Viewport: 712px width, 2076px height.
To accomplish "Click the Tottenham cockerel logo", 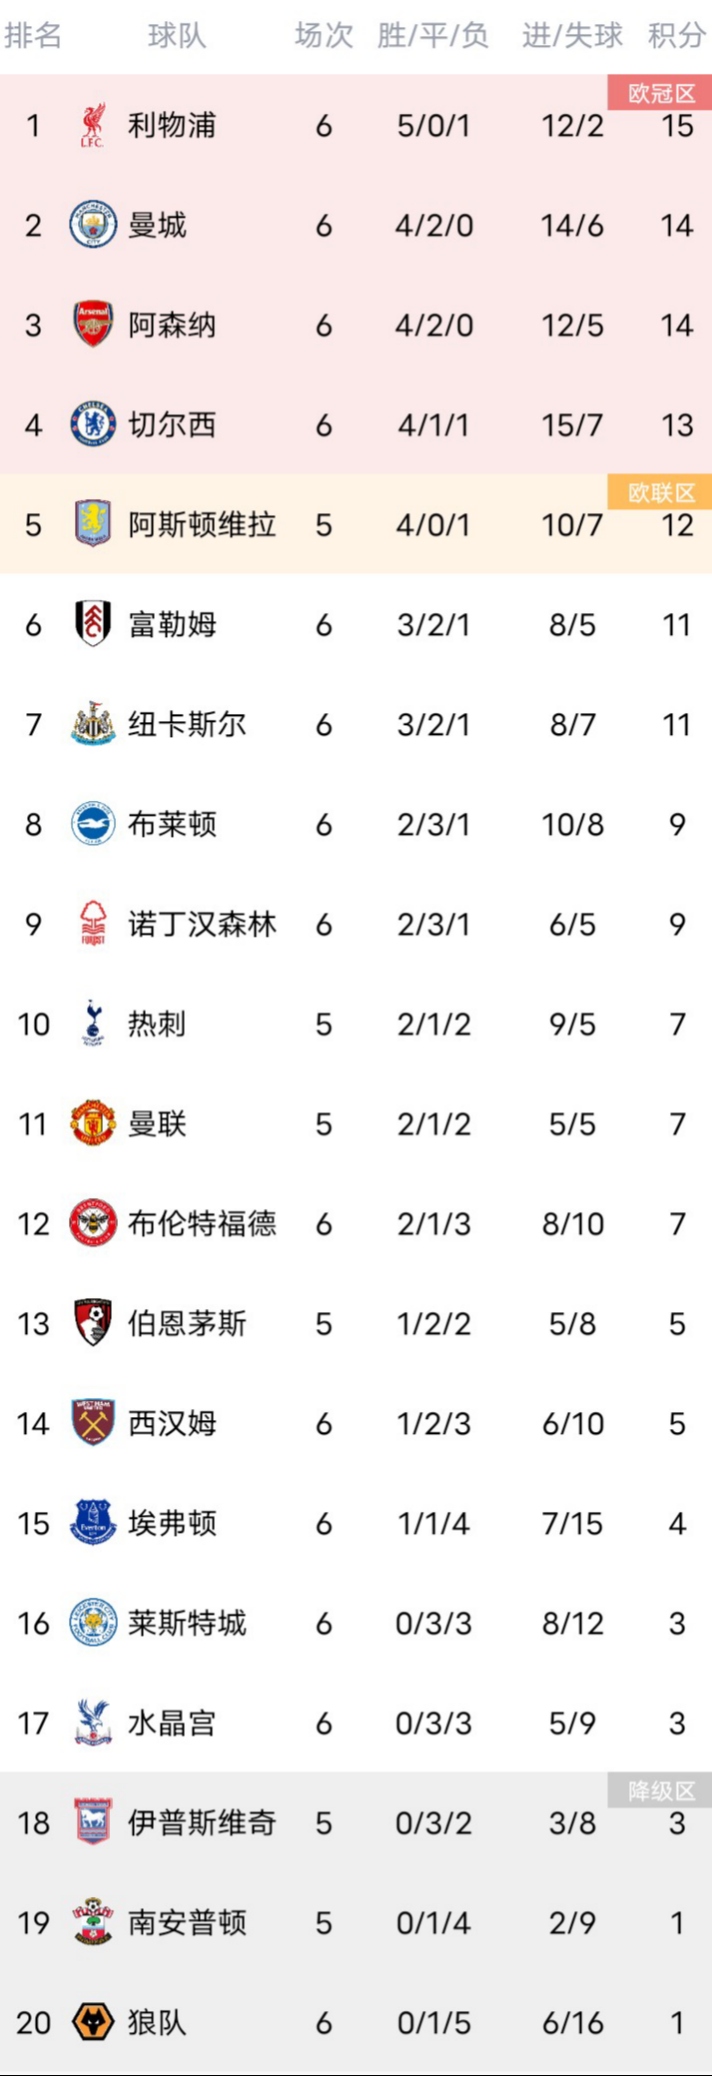I will tap(92, 1024).
